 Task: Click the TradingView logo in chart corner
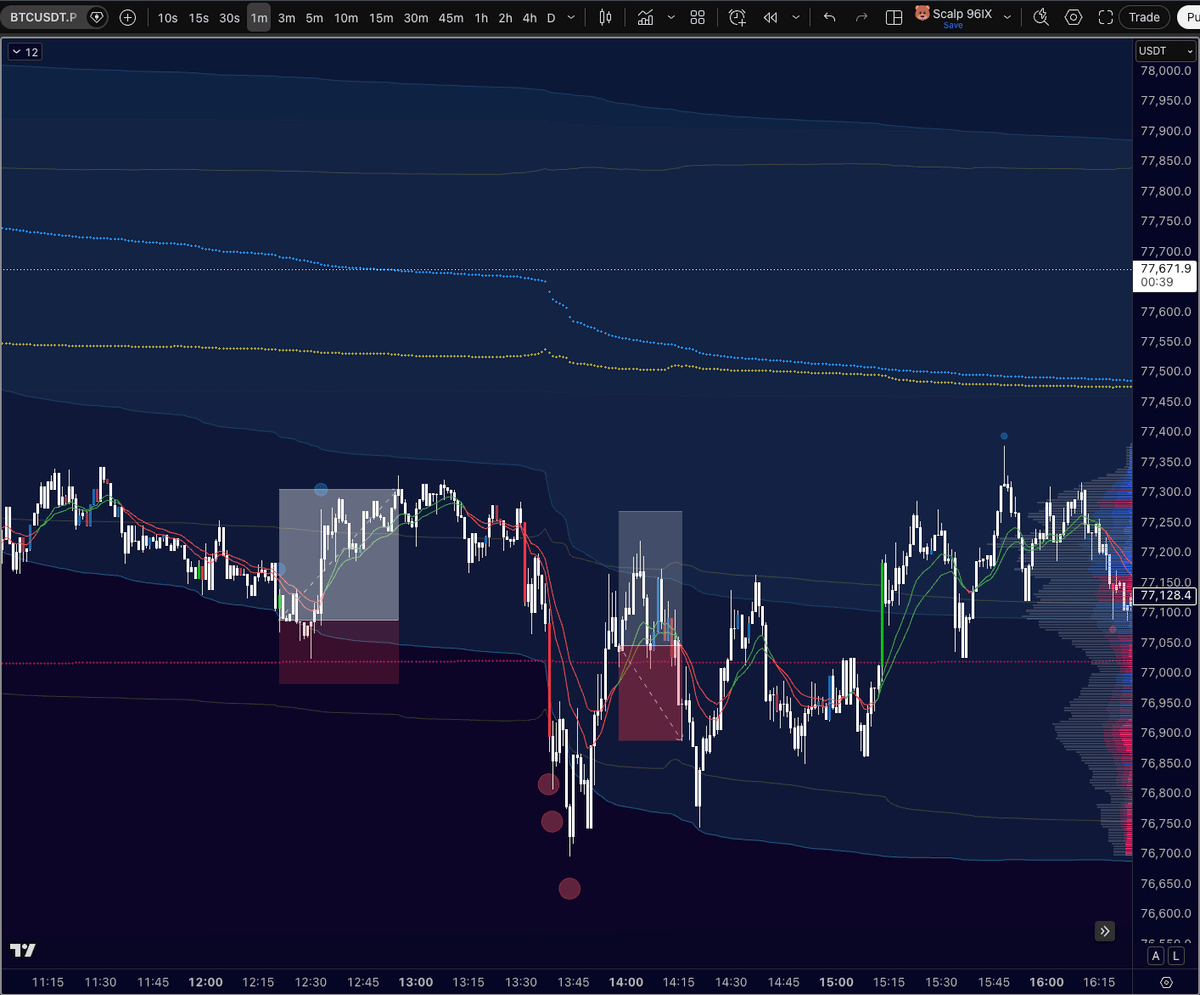(x=23, y=950)
